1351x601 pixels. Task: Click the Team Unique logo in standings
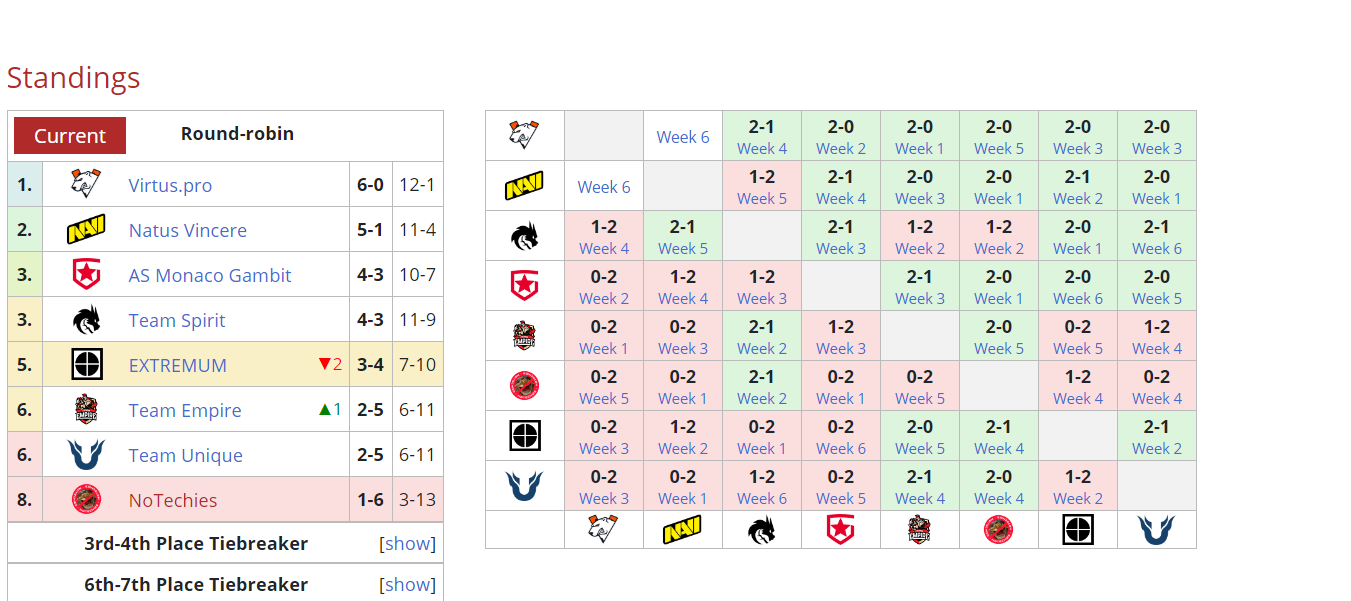[86, 455]
